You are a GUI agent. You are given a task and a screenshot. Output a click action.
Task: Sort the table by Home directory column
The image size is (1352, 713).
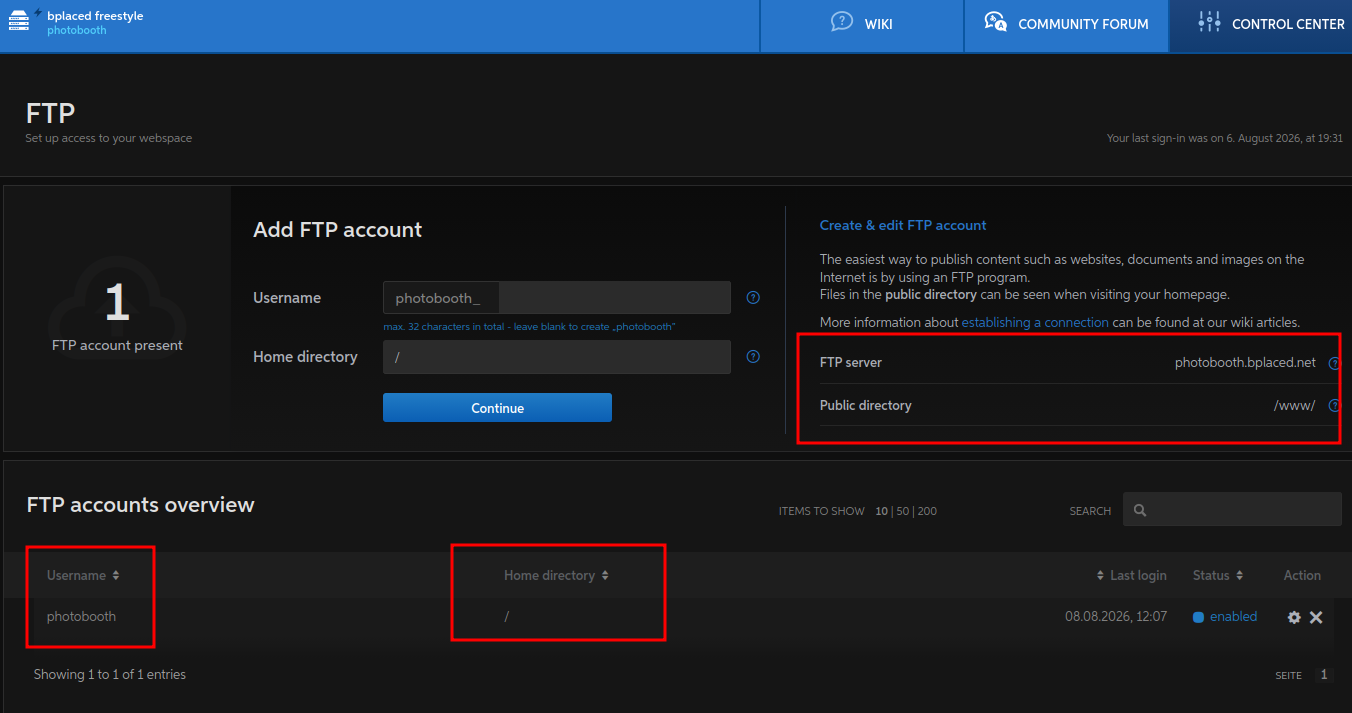(556, 575)
